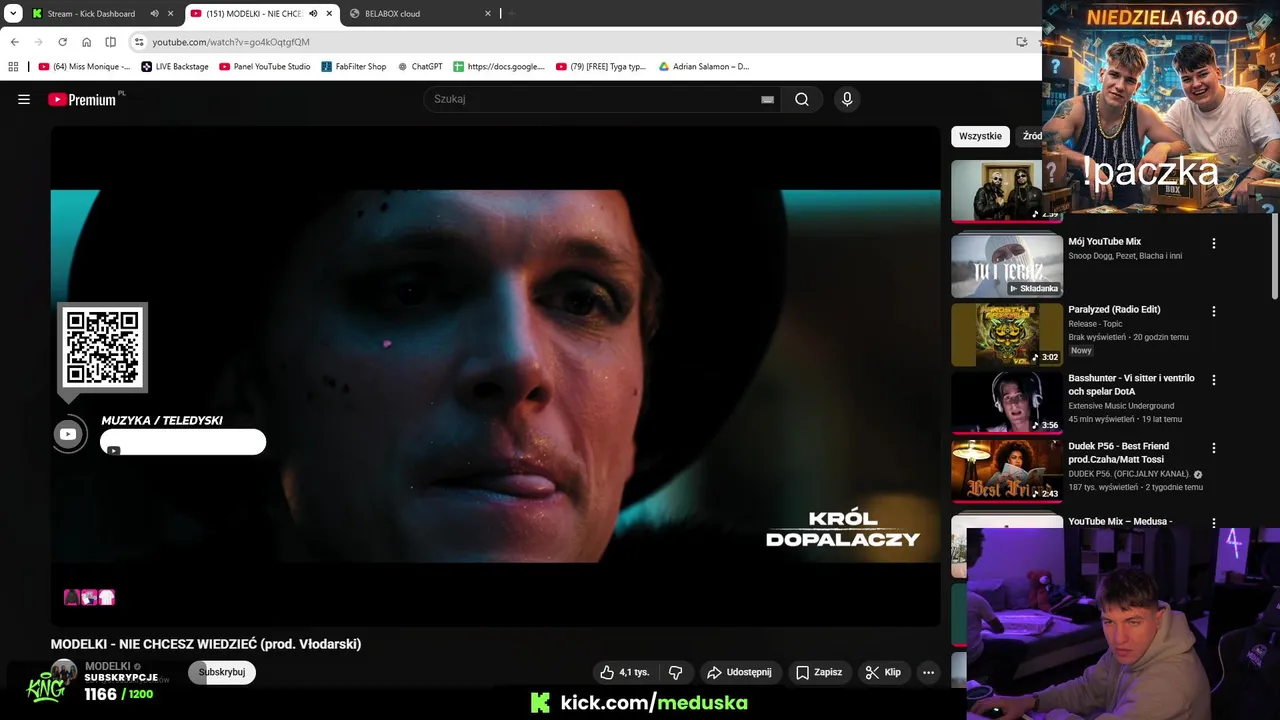Share video with Udostępnij button
This screenshot has width=1280, height=720.
[x=739, y=672]
